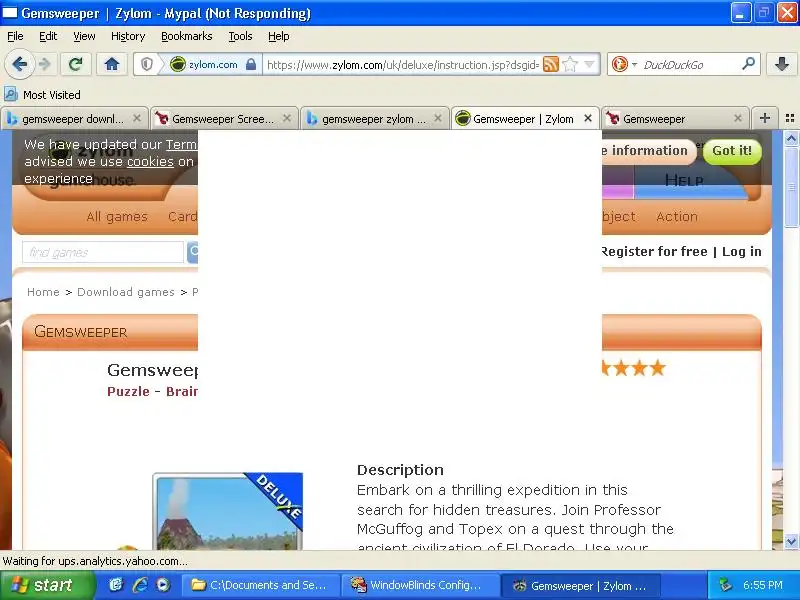Reload the page with the refresh icon
This screenshot has height=600, width=800.
(x=76, y=64)
